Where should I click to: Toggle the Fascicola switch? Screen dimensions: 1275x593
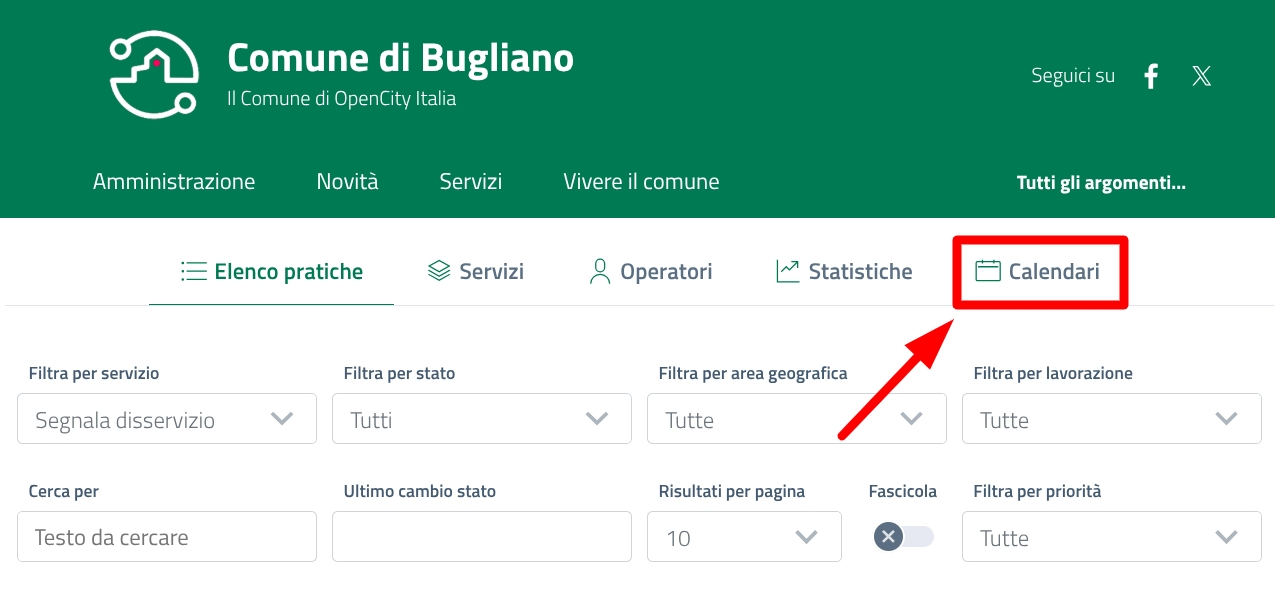click(903, 537)
